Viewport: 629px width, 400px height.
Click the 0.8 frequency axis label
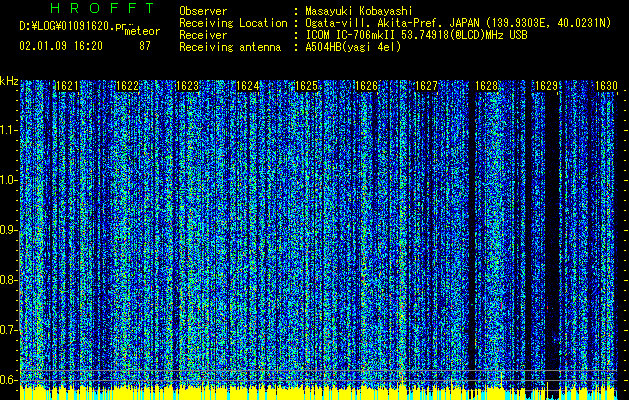pyautogui.click(x=8, y=280)
